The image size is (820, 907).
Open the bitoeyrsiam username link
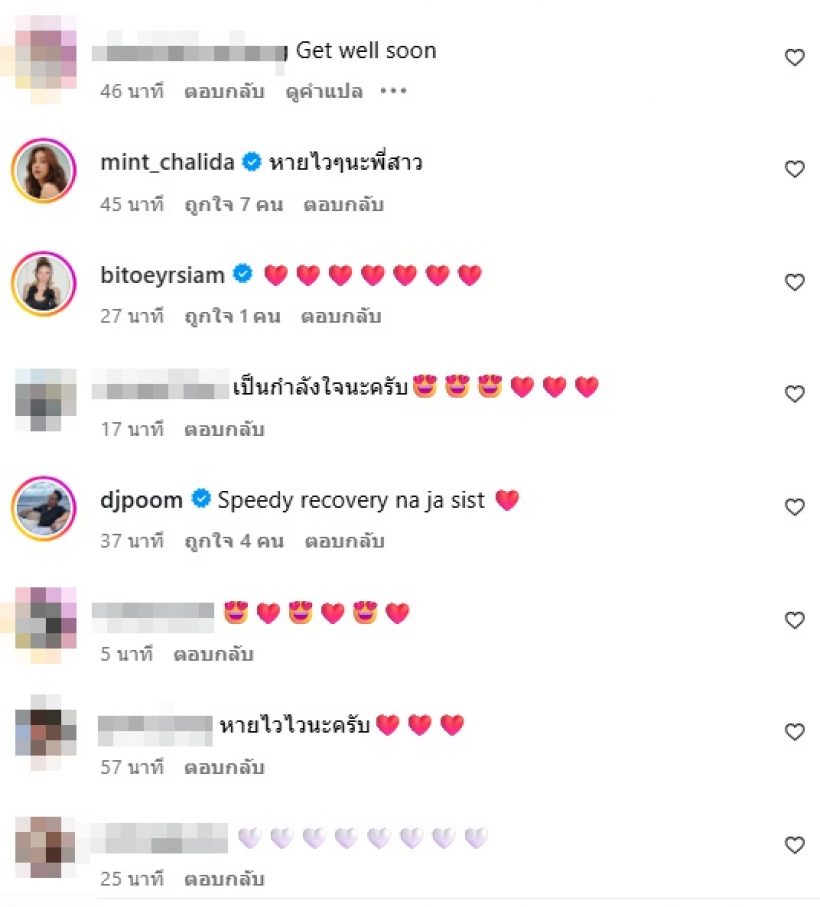coord(162,275)
